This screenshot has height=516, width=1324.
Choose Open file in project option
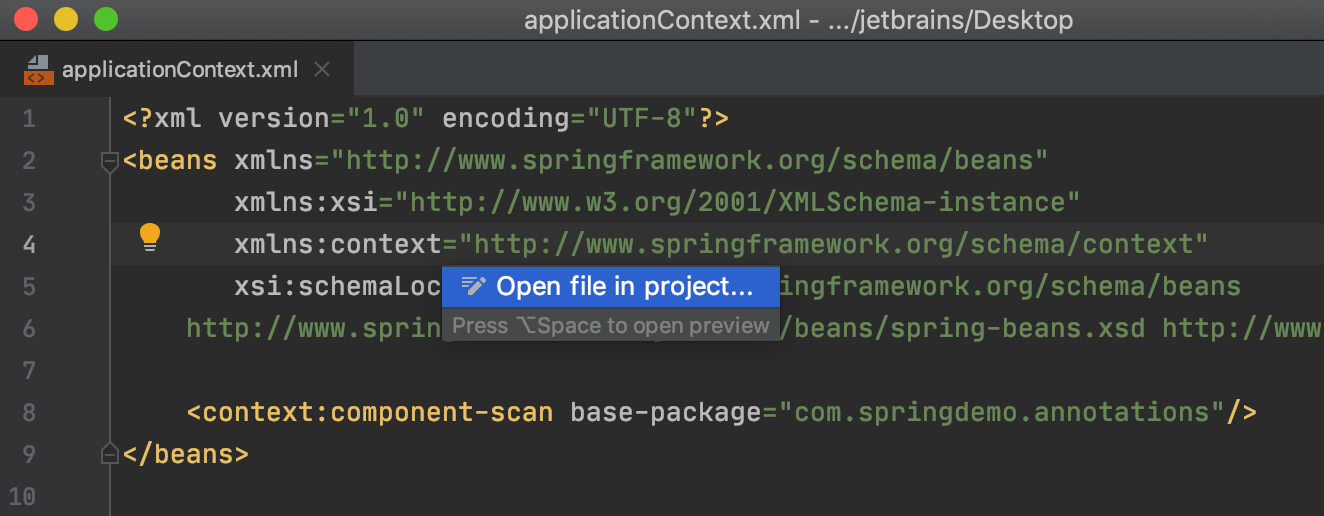tap(611, 287)
